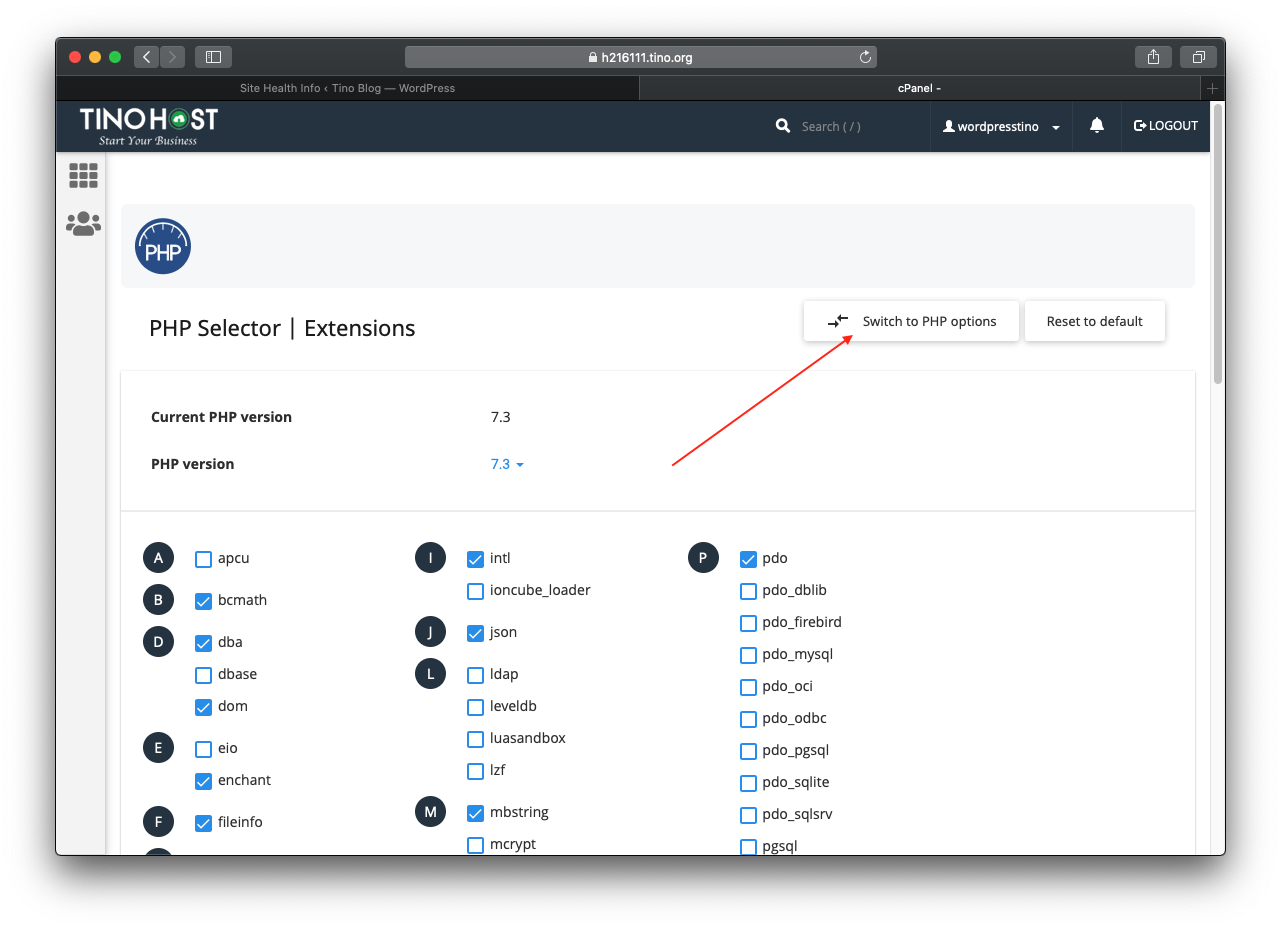The image size is (1281, 929).
Task: Open the wordpresstino user menu
Action: (1002, 127)
